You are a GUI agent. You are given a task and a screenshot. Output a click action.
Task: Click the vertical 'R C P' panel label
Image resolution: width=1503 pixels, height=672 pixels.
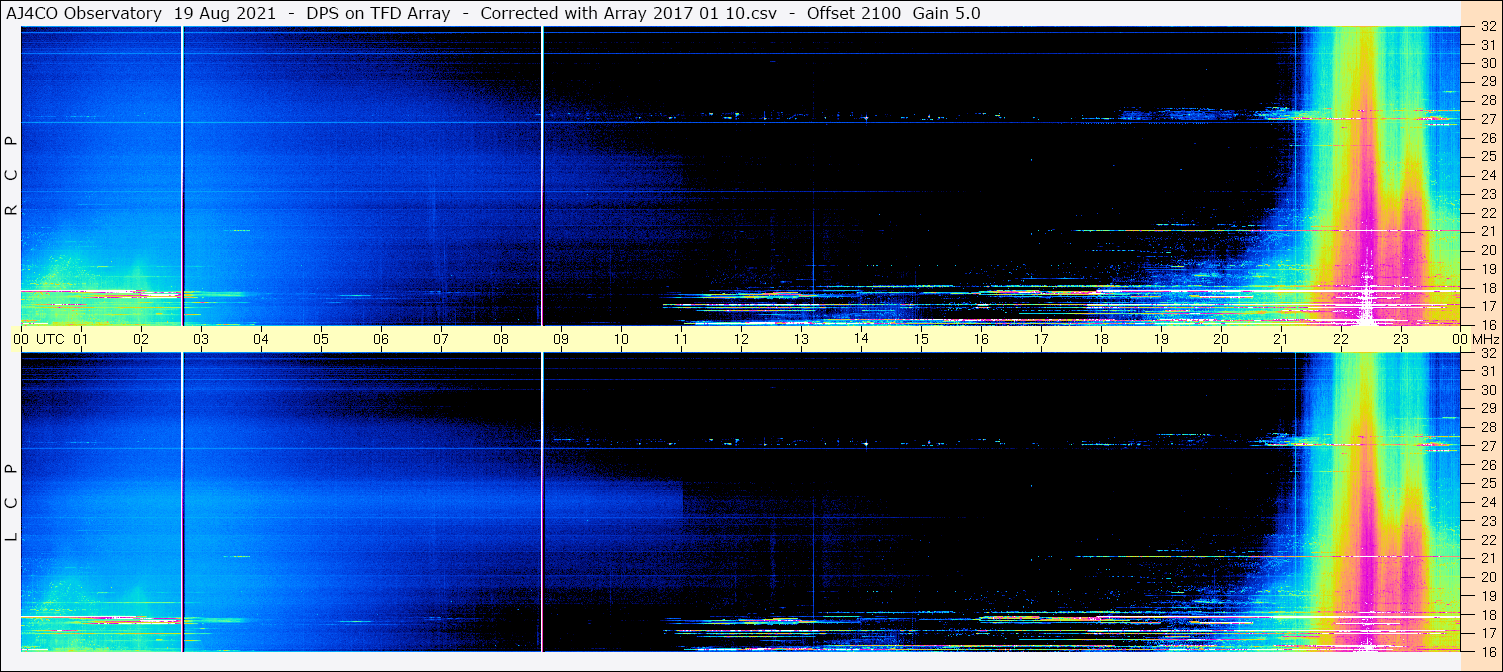pyautogui.click(x=11, y=176)
